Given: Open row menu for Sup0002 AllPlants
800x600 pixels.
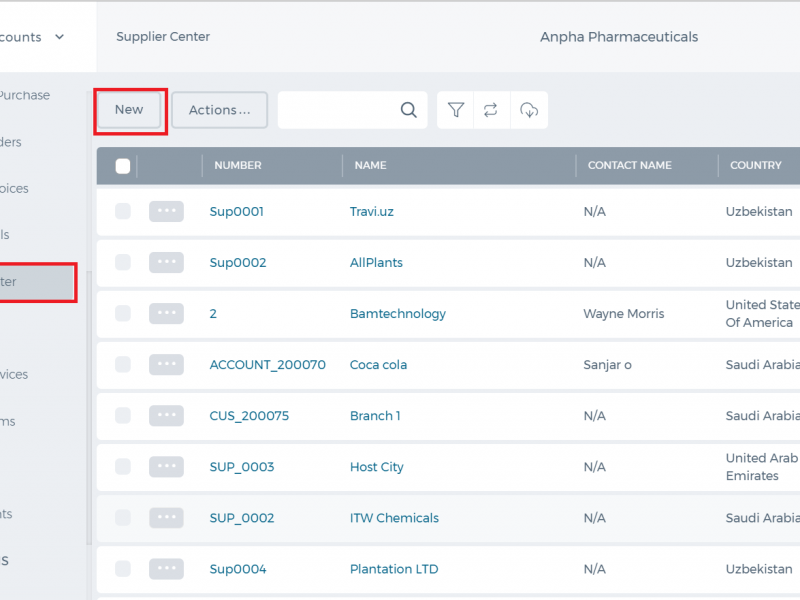Looking at the screenshot, I should (x=166, y=262).
